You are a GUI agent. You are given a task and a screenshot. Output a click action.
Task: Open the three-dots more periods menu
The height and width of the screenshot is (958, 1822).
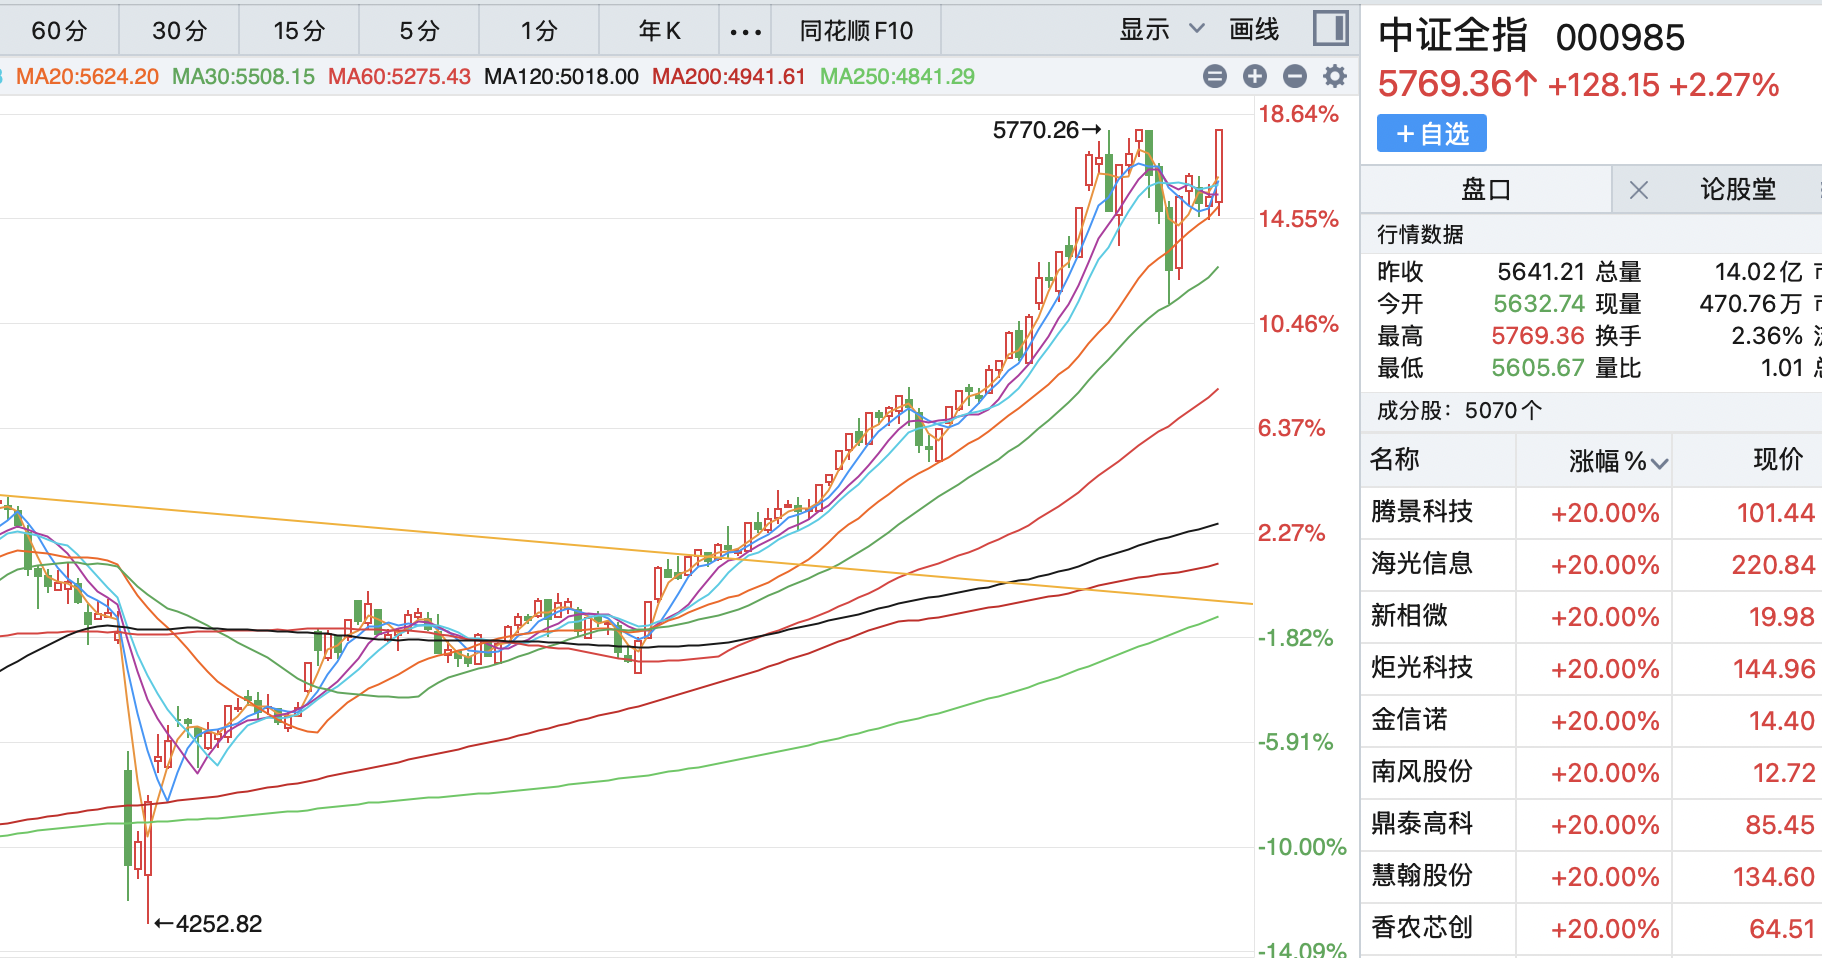click(745, 31)
